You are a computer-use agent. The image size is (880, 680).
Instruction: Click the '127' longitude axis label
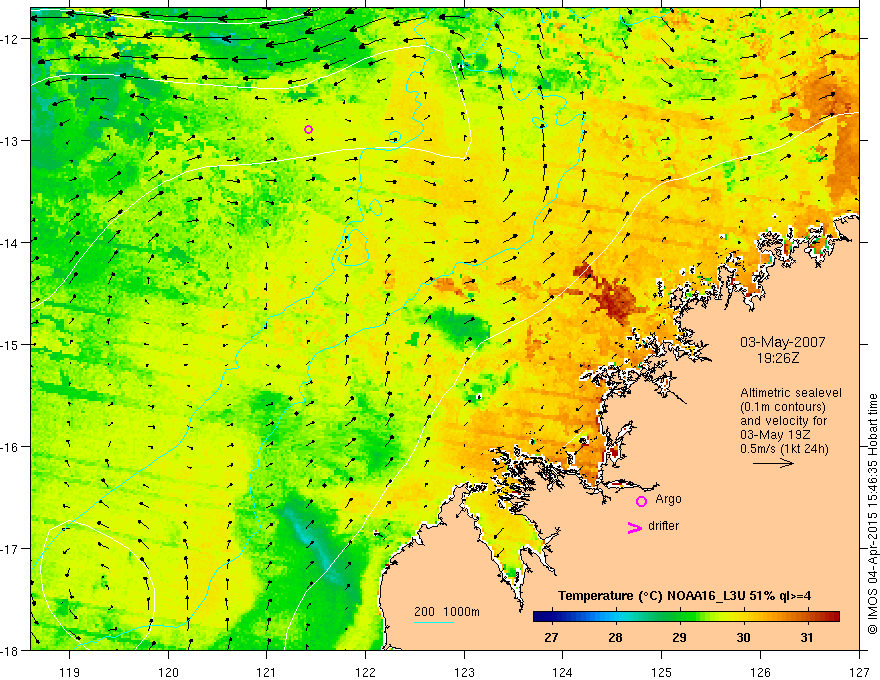[859, 672]
